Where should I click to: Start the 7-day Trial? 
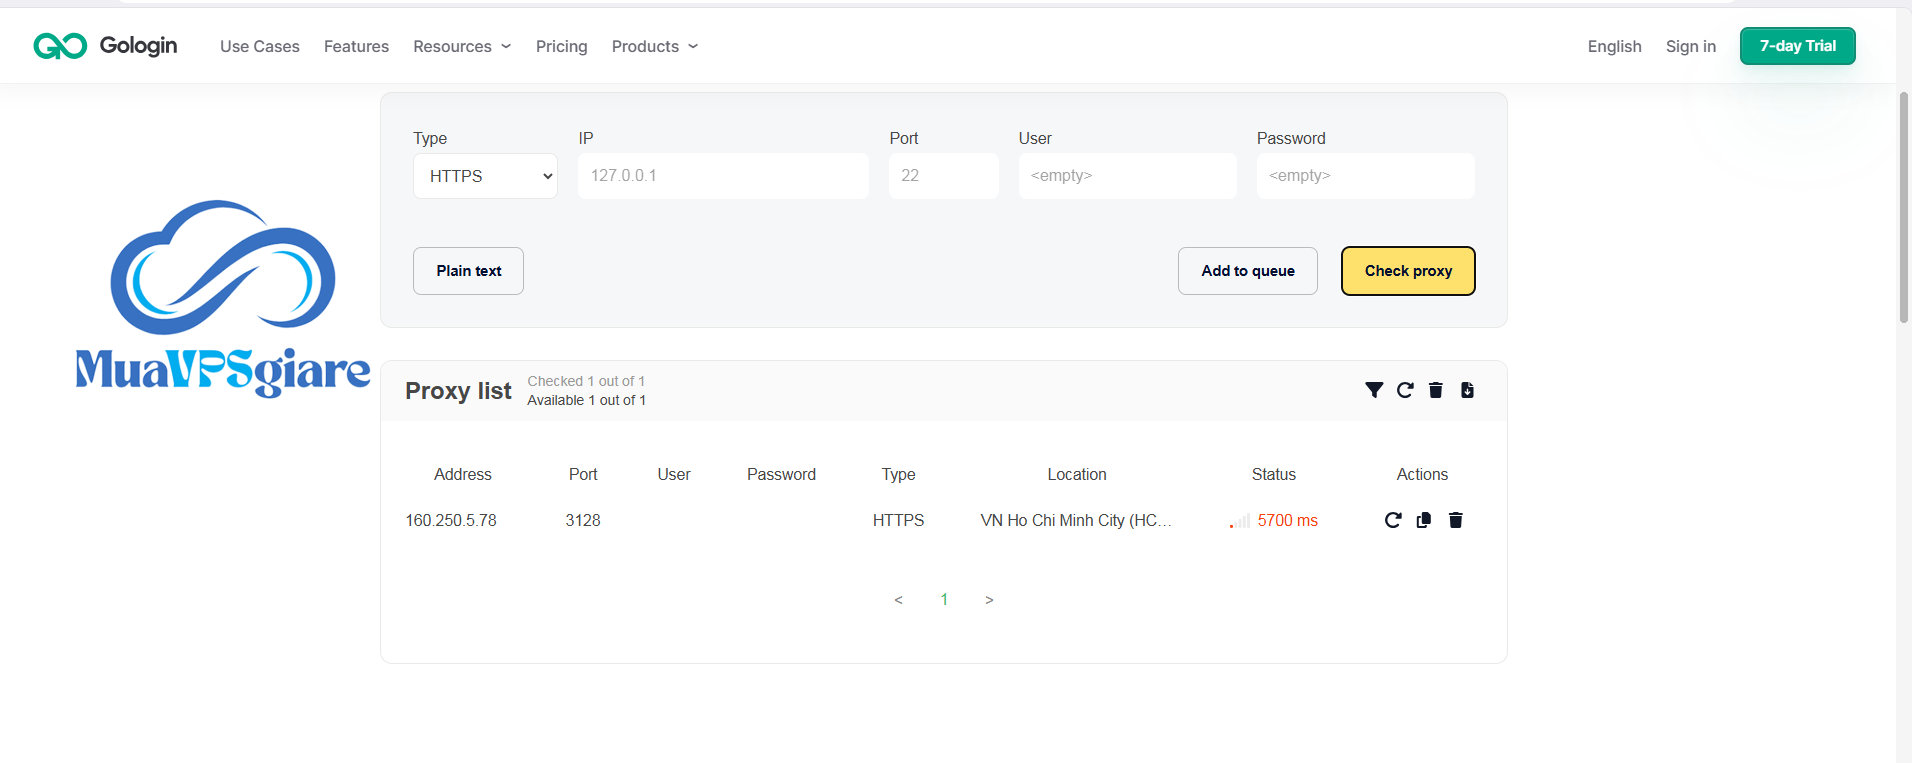coord(1798,46)
